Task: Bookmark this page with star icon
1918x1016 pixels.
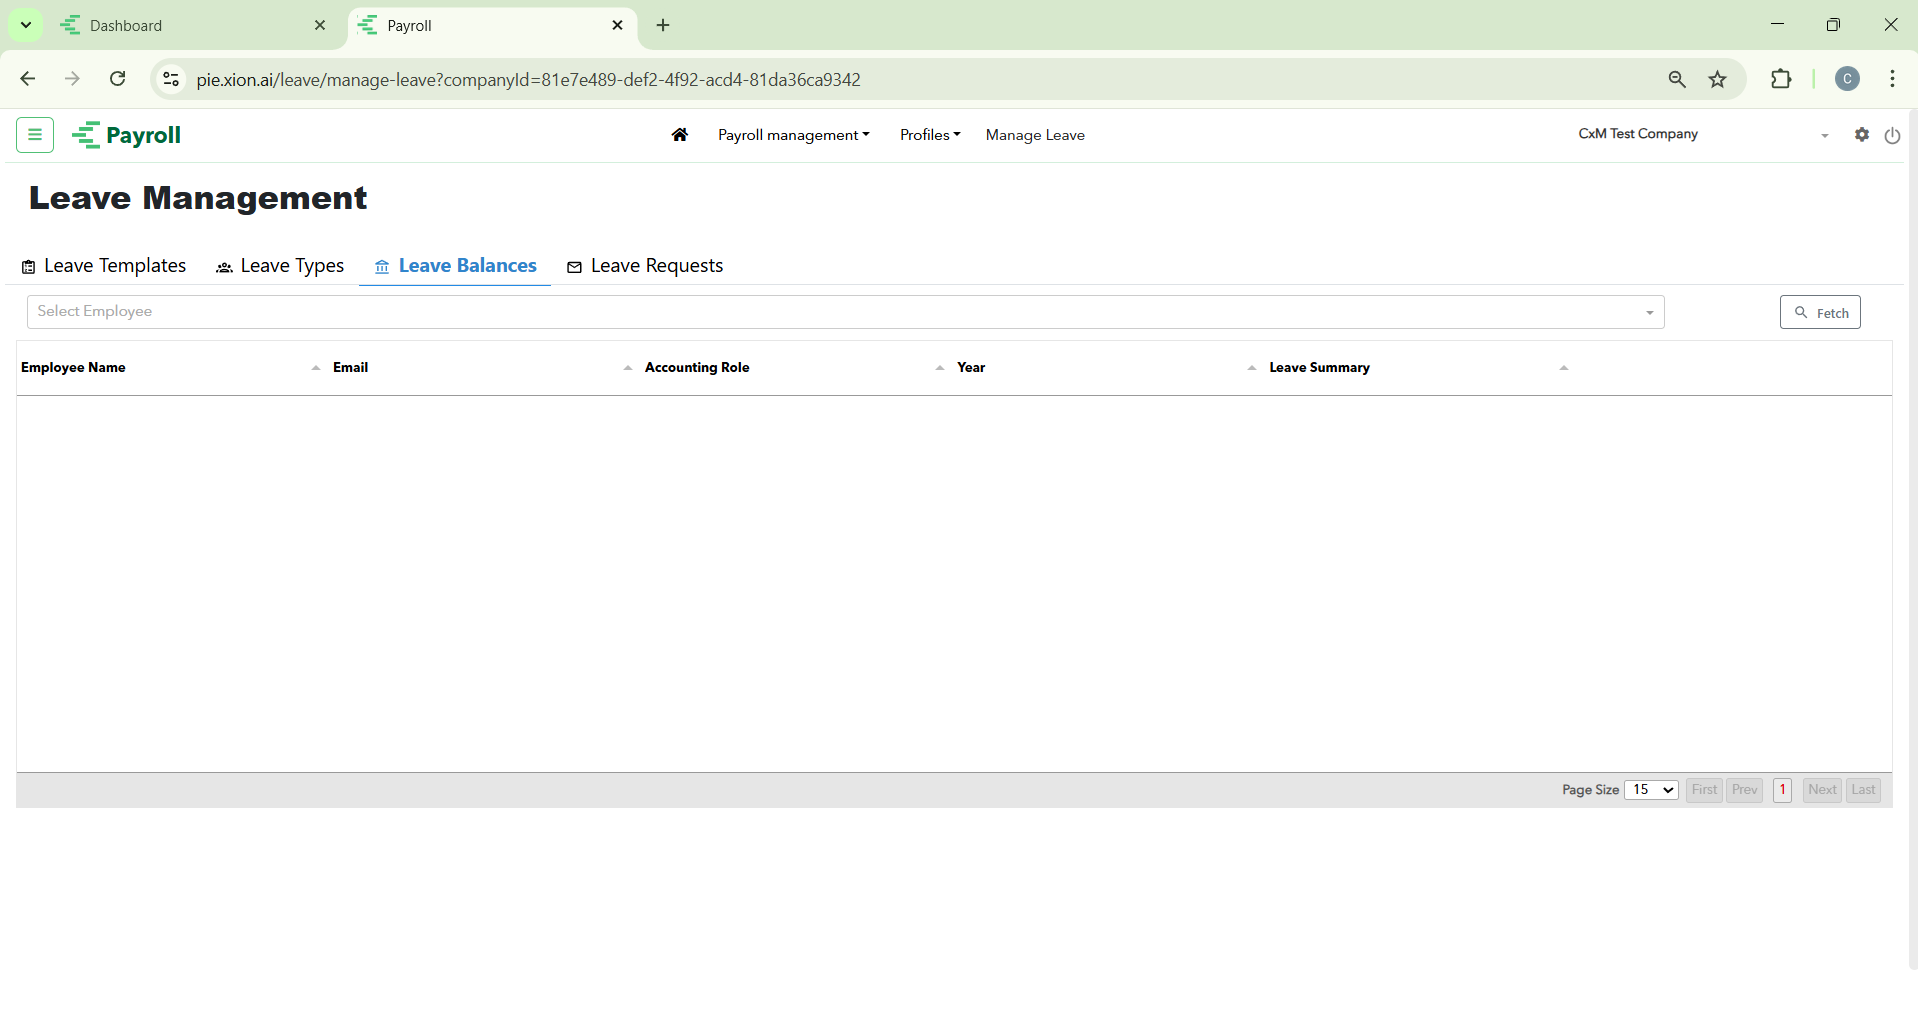Action: (1717, 80)
